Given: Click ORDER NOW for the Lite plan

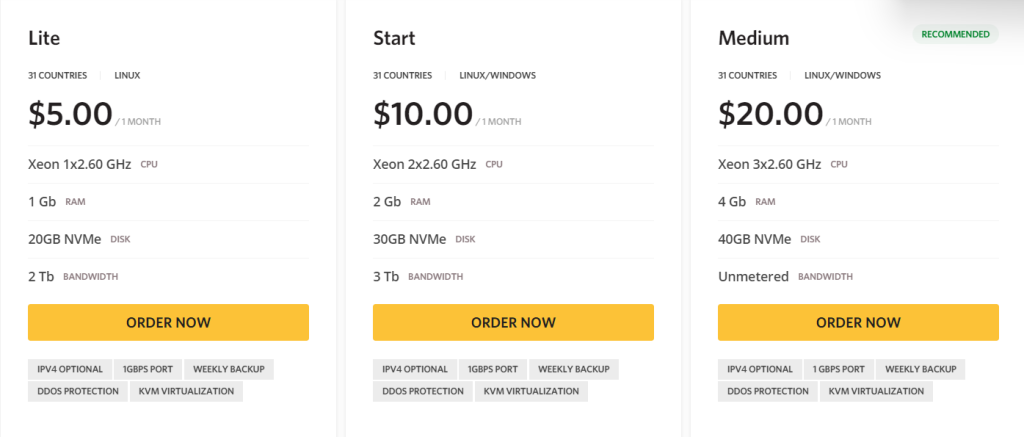Looking at the screenshot, I should click(168, 322).
